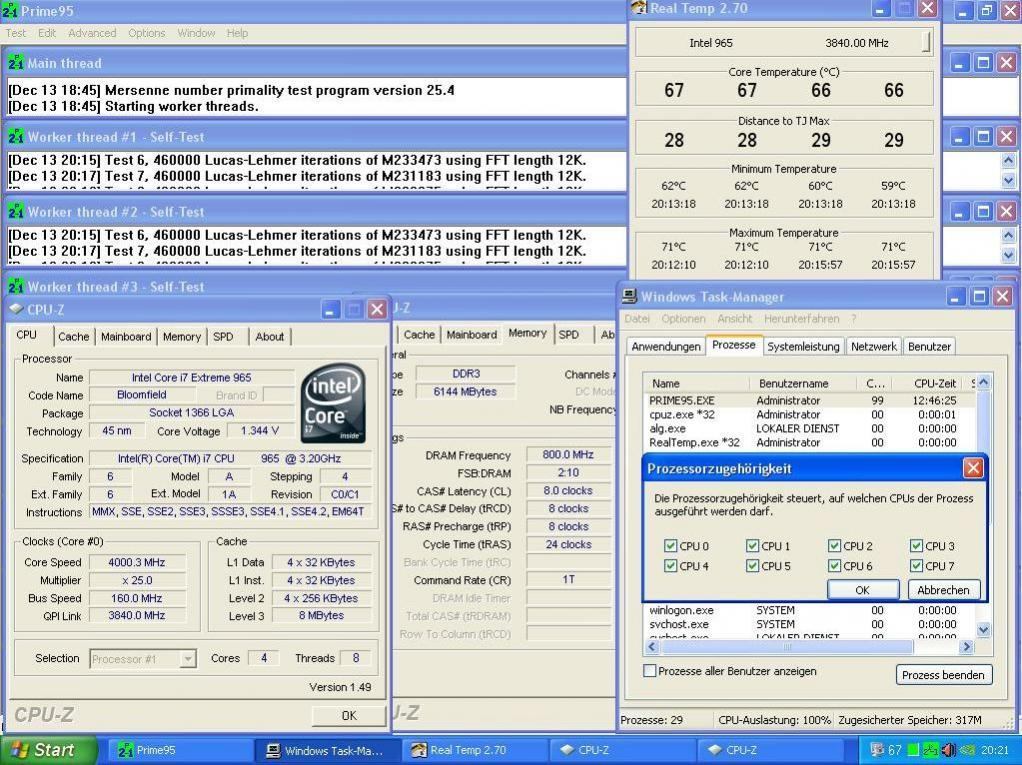Open the Options menu in Prime95
The width and height of the screenshot is (1022, 765).
coord(147,33)
